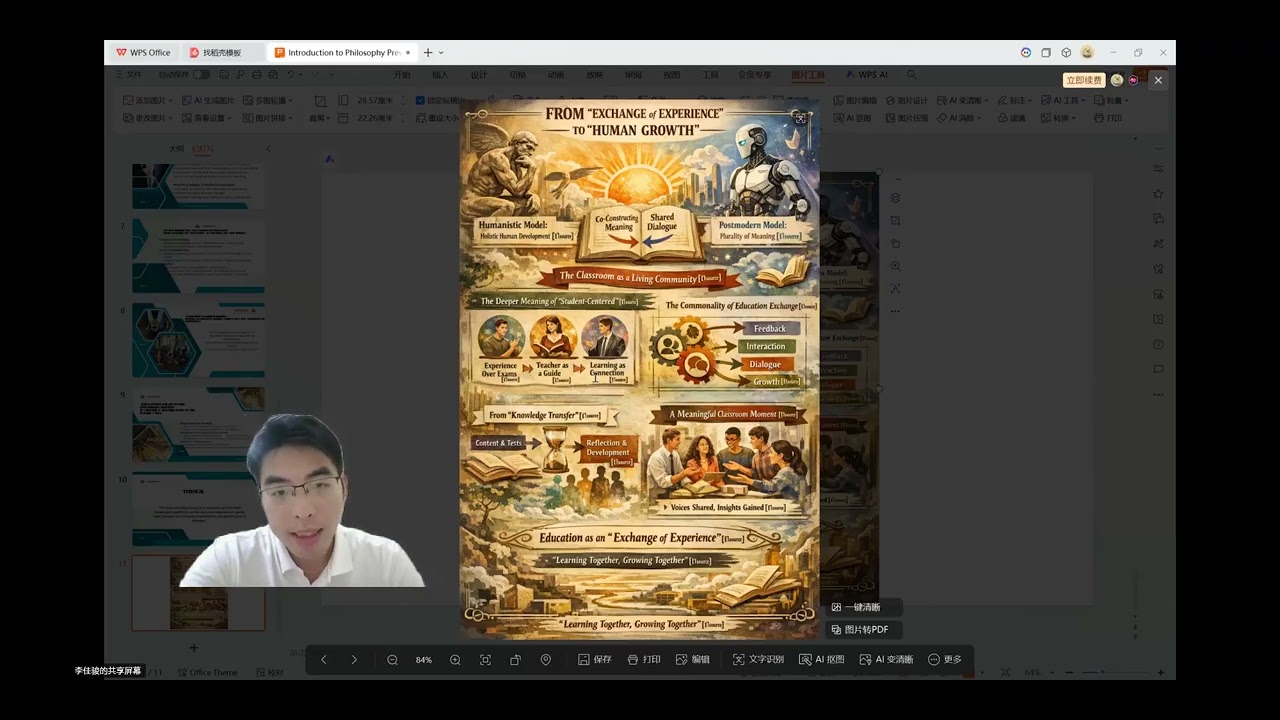Expand tab list dropdown arrow
The height and width of the screenshot is (720, 1280).
[441, 52]
